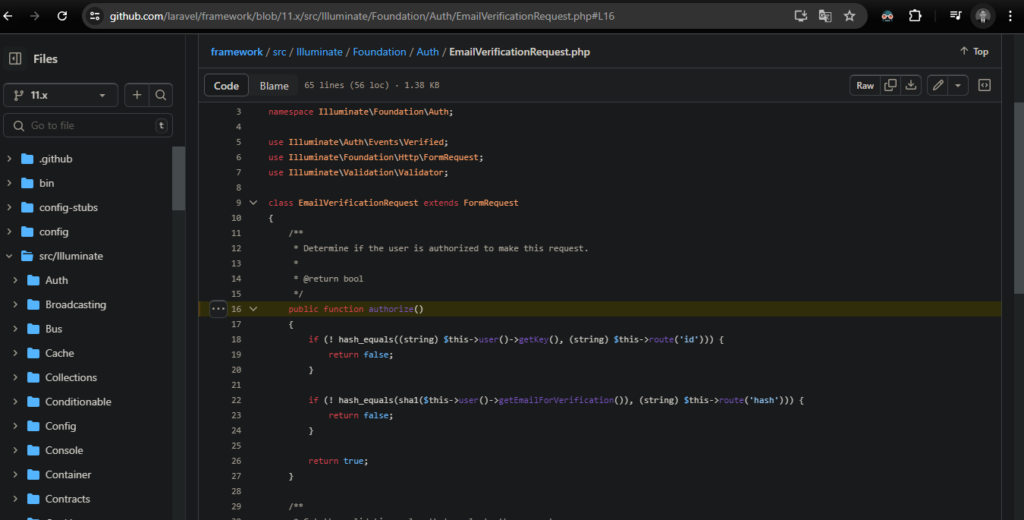Select the Console folder in tree
The image size is (1024, 520).
coord(64,450)
